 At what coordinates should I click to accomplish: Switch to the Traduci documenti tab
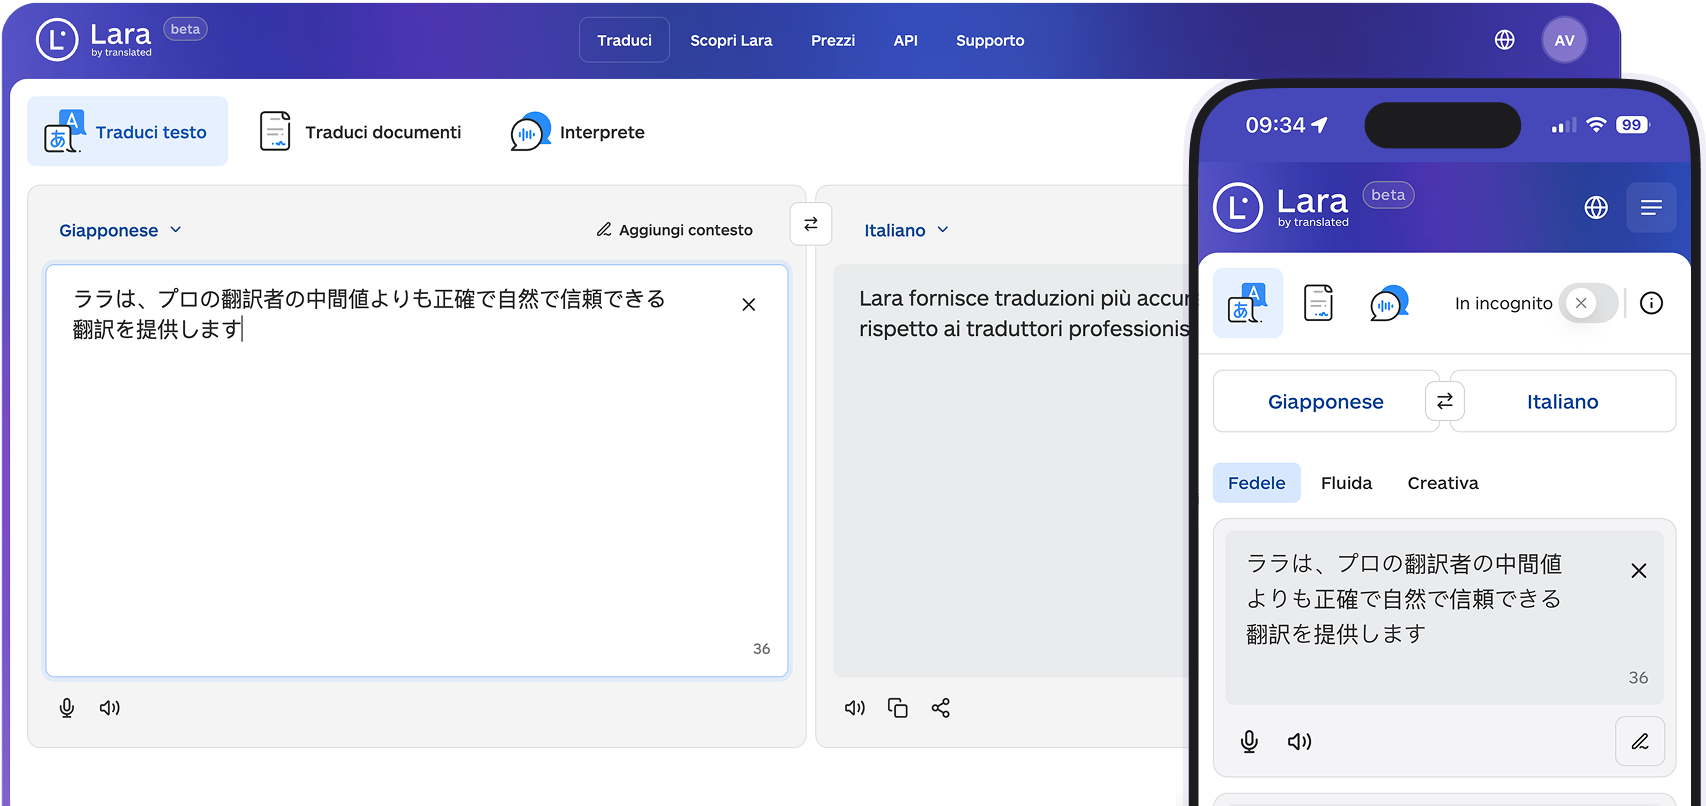(x=361, y=132)
